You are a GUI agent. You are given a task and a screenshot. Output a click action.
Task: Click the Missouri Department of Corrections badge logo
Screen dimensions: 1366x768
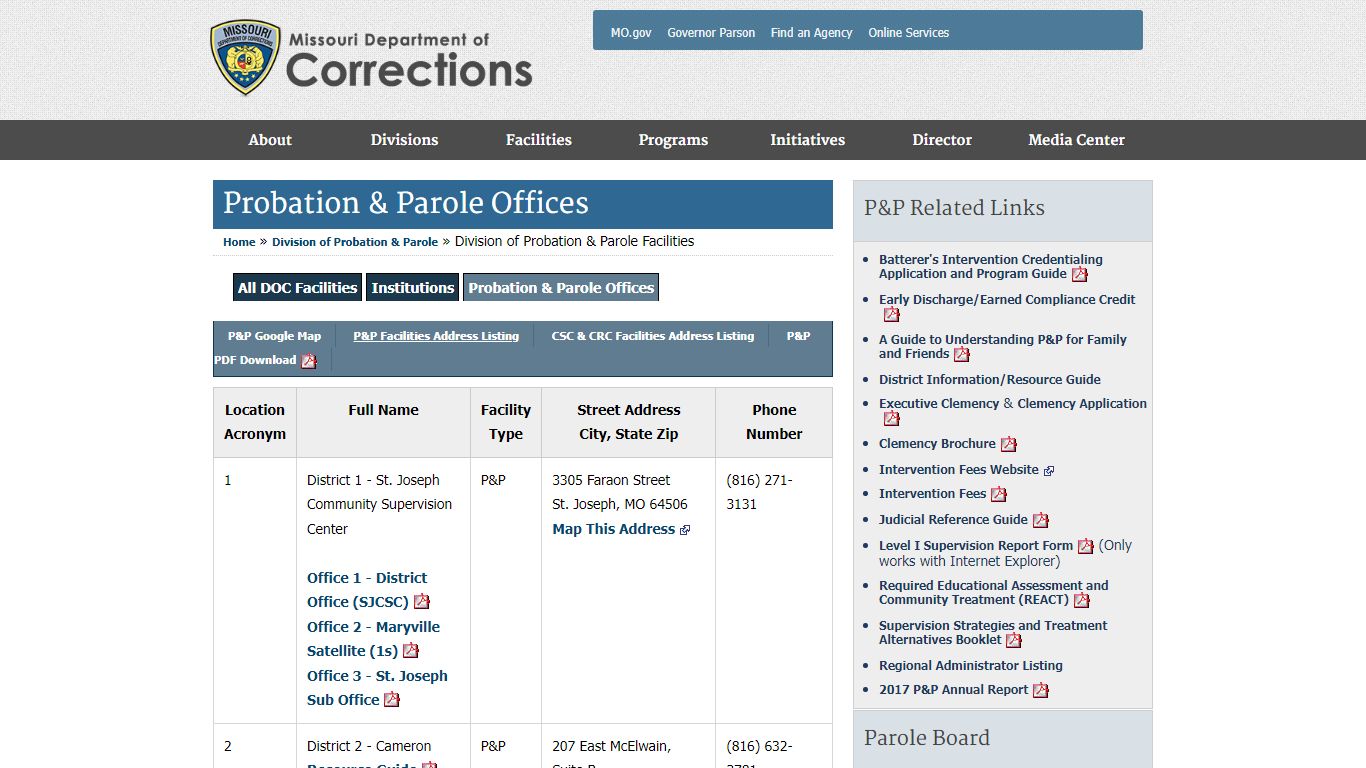(x=245, y=58)
